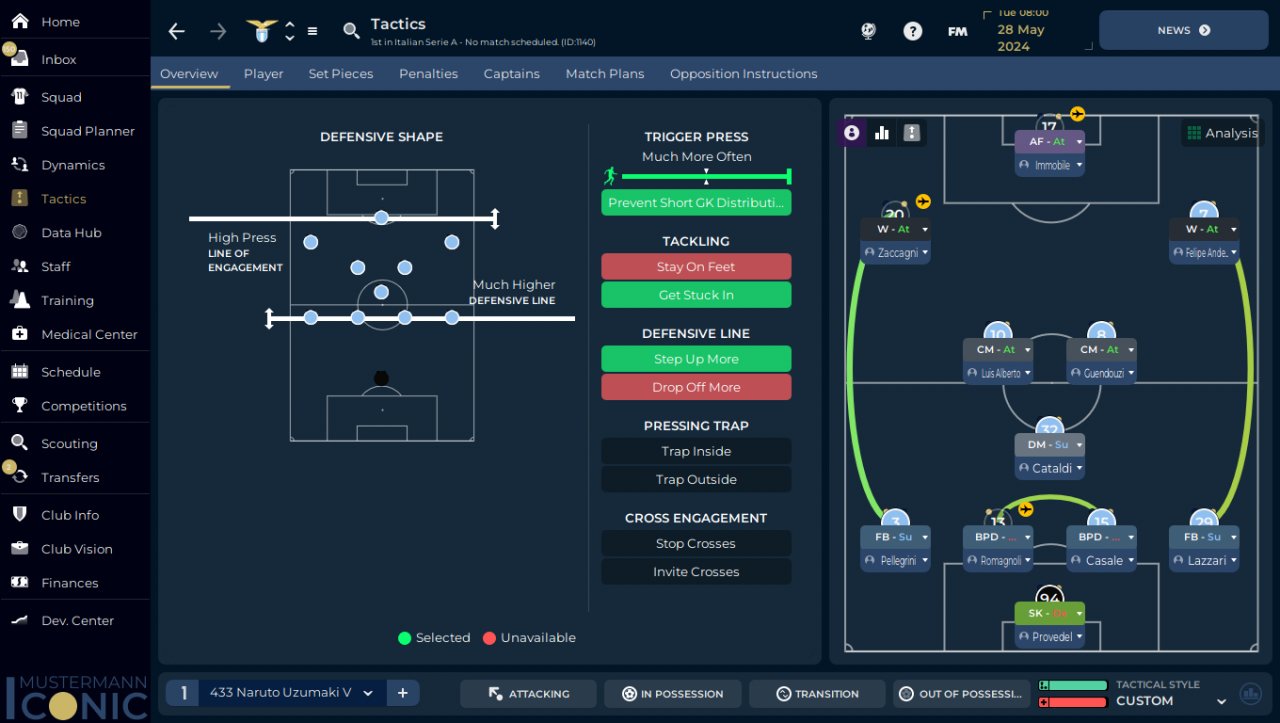This screenshot has height=723, width=1280.
Task: Enable Trap Inside pressing trap
Action: coord(696,451)
